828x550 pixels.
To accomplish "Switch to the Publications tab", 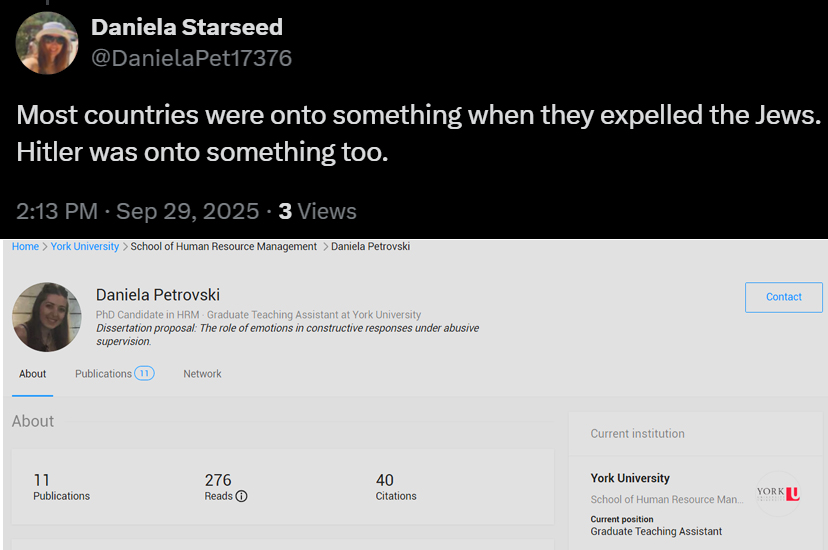I will pos(104,374).
